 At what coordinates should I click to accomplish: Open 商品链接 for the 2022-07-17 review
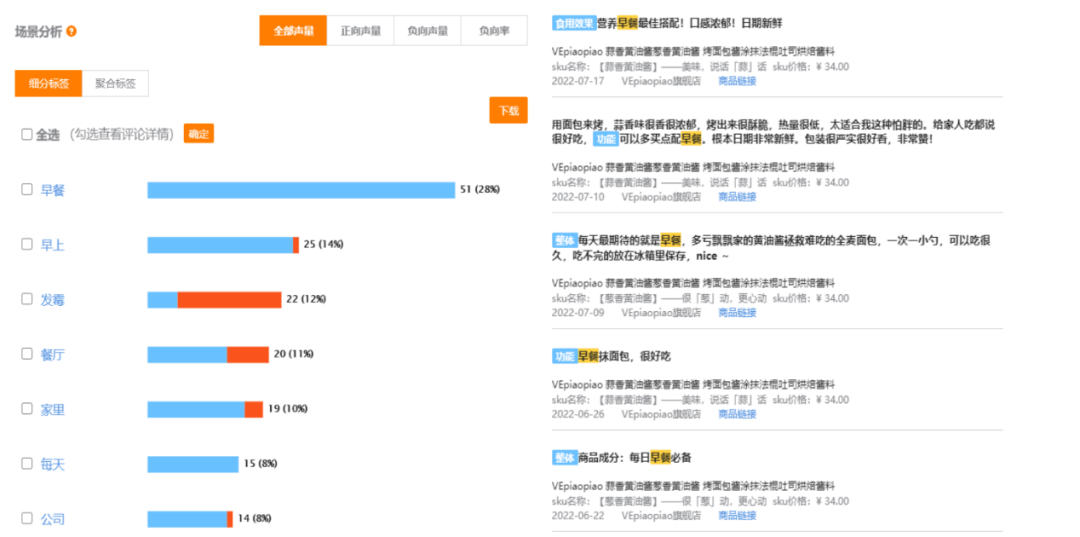click(737, 81)
